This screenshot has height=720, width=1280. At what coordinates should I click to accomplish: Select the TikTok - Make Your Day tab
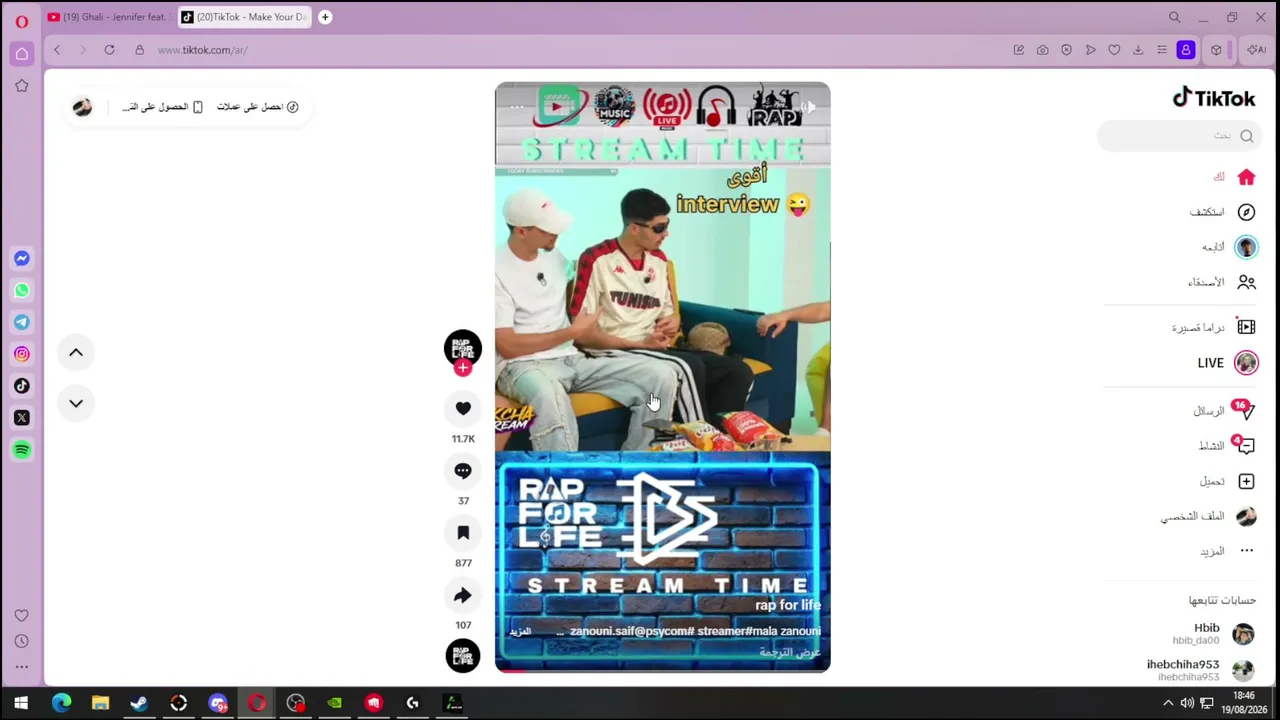245,17
